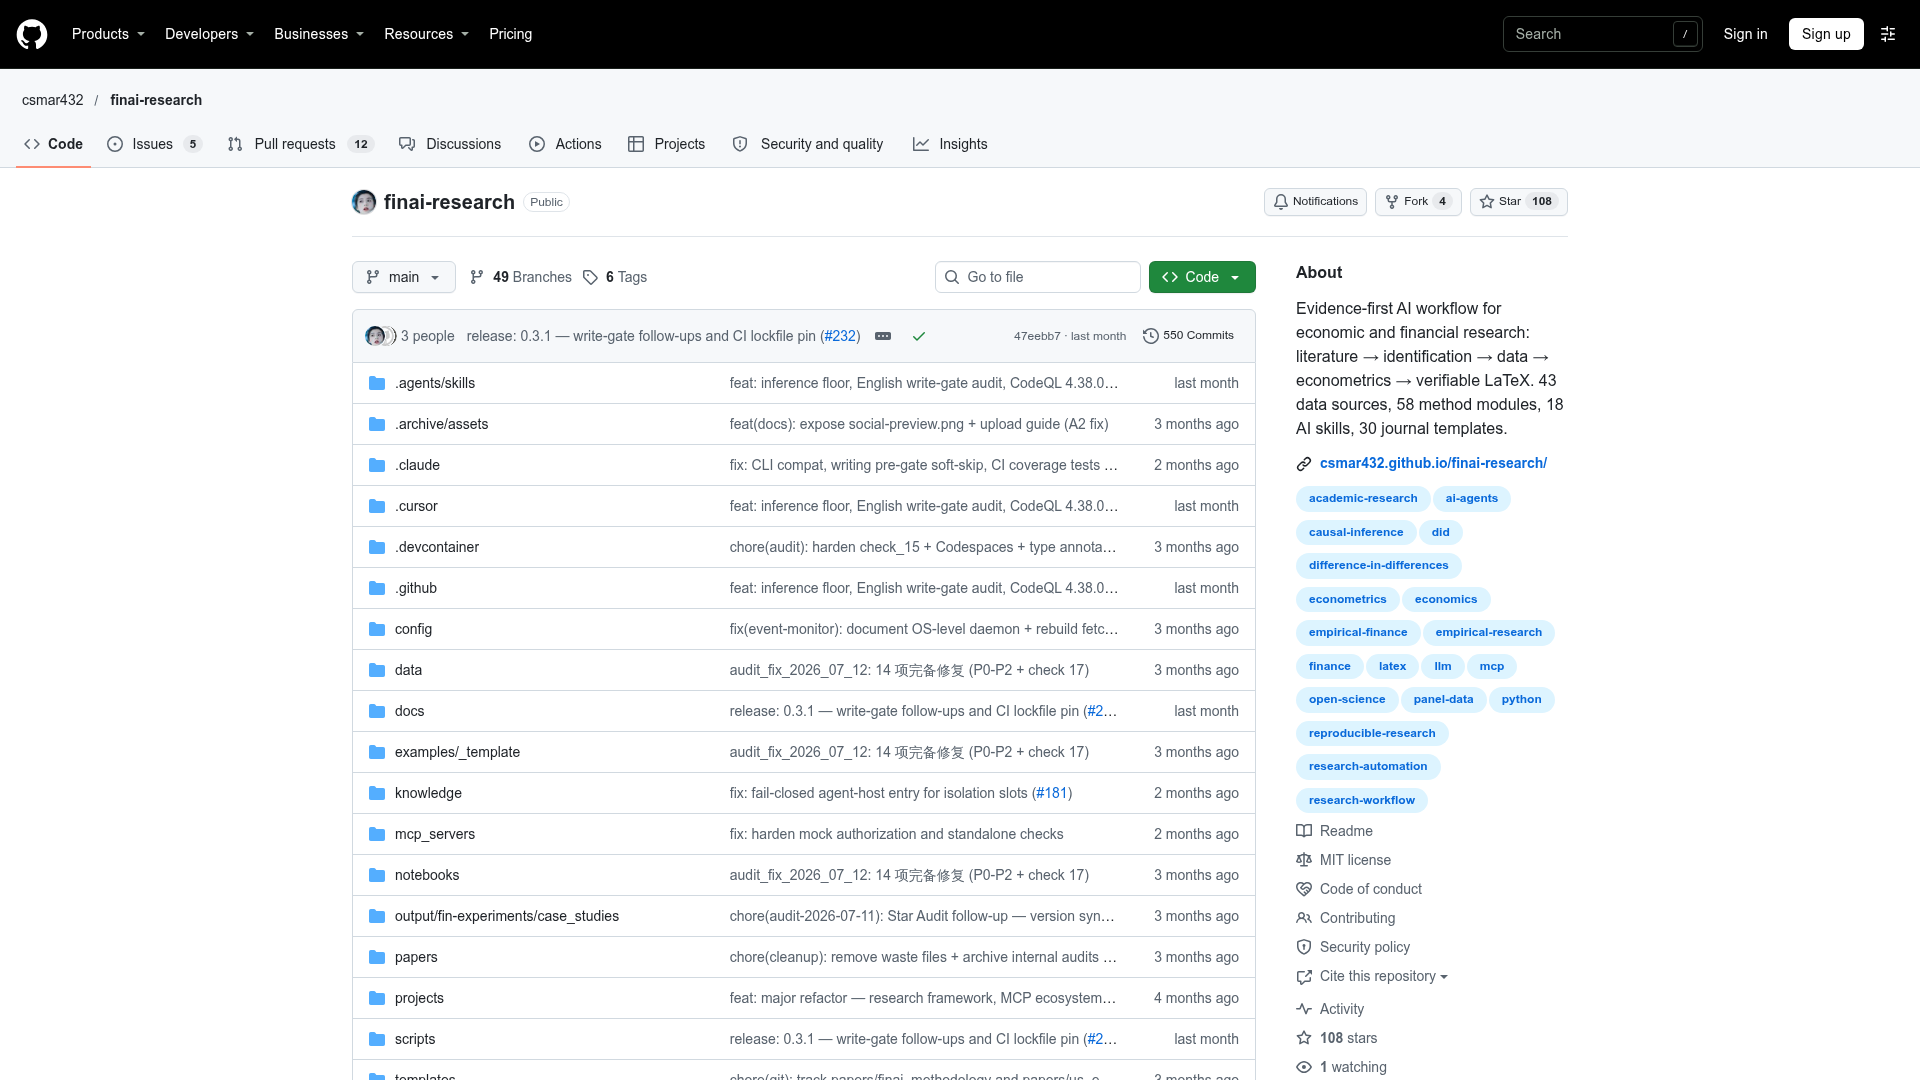Star the finai-research repository
1920x1080 pixels.
pyautogui.click(x=1518, y=202)
